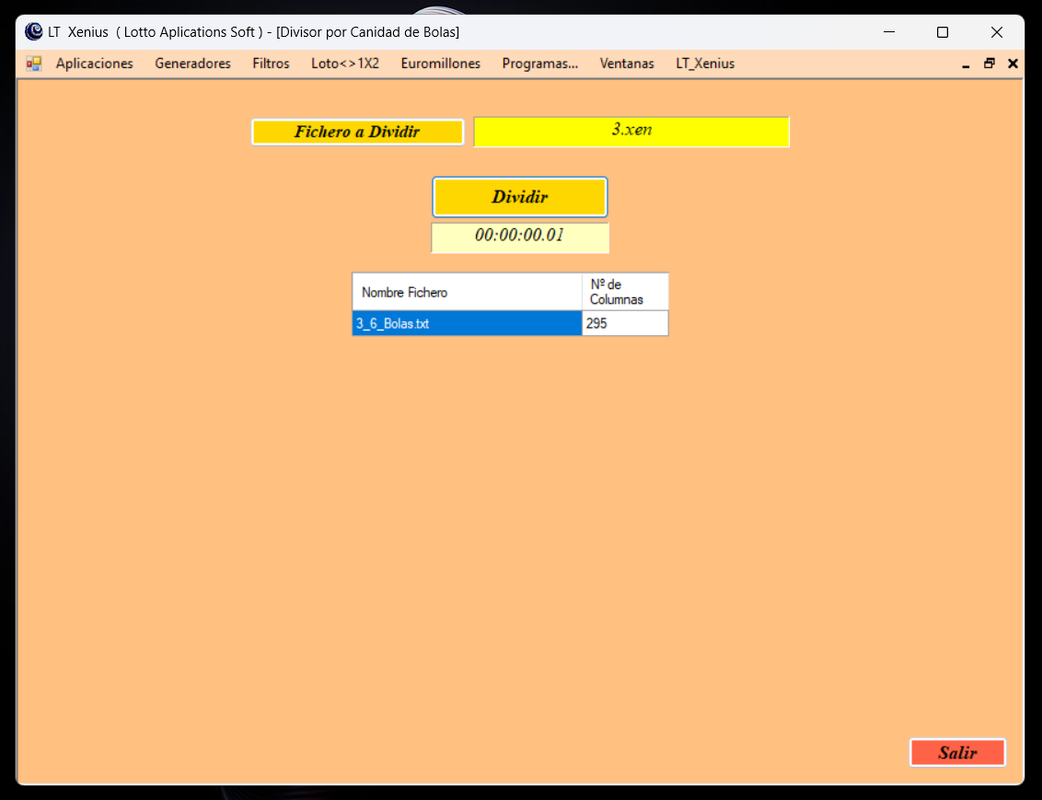Screen dimensions: 1042x800
Task: Open the Filtros menu
Action: pyautogui.click(x=271, y=64)
